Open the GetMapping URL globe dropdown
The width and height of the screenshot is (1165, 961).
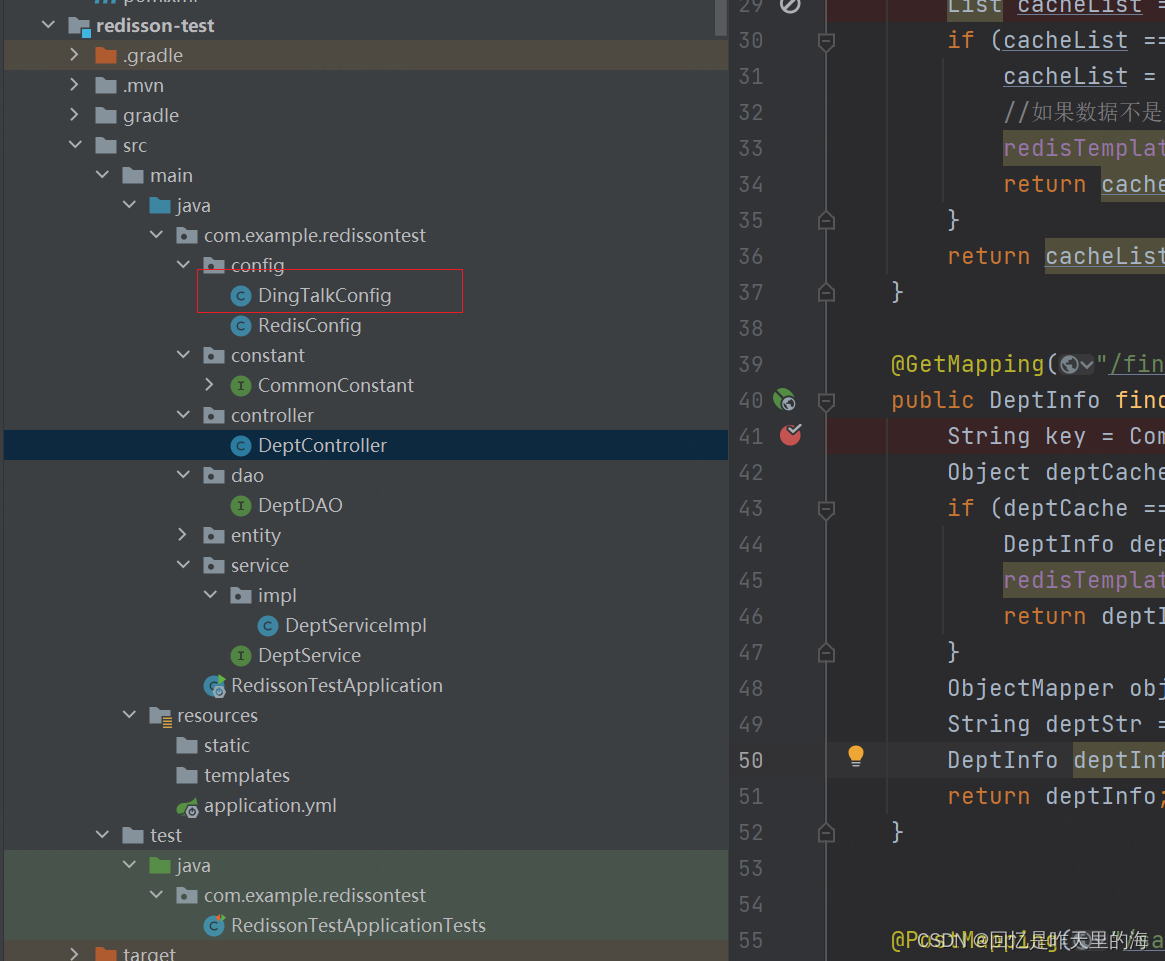pyautogui.click(x=1077, y=364)
